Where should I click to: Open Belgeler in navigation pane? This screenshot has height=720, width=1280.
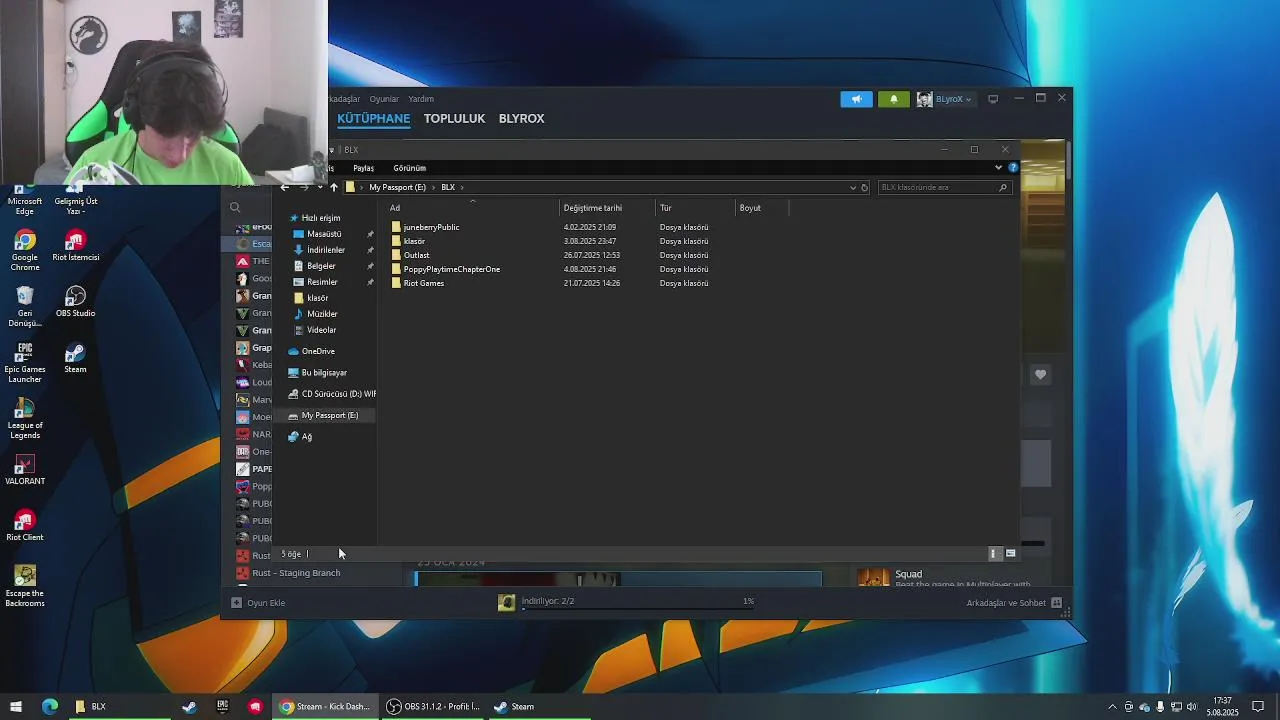point(321,266)
